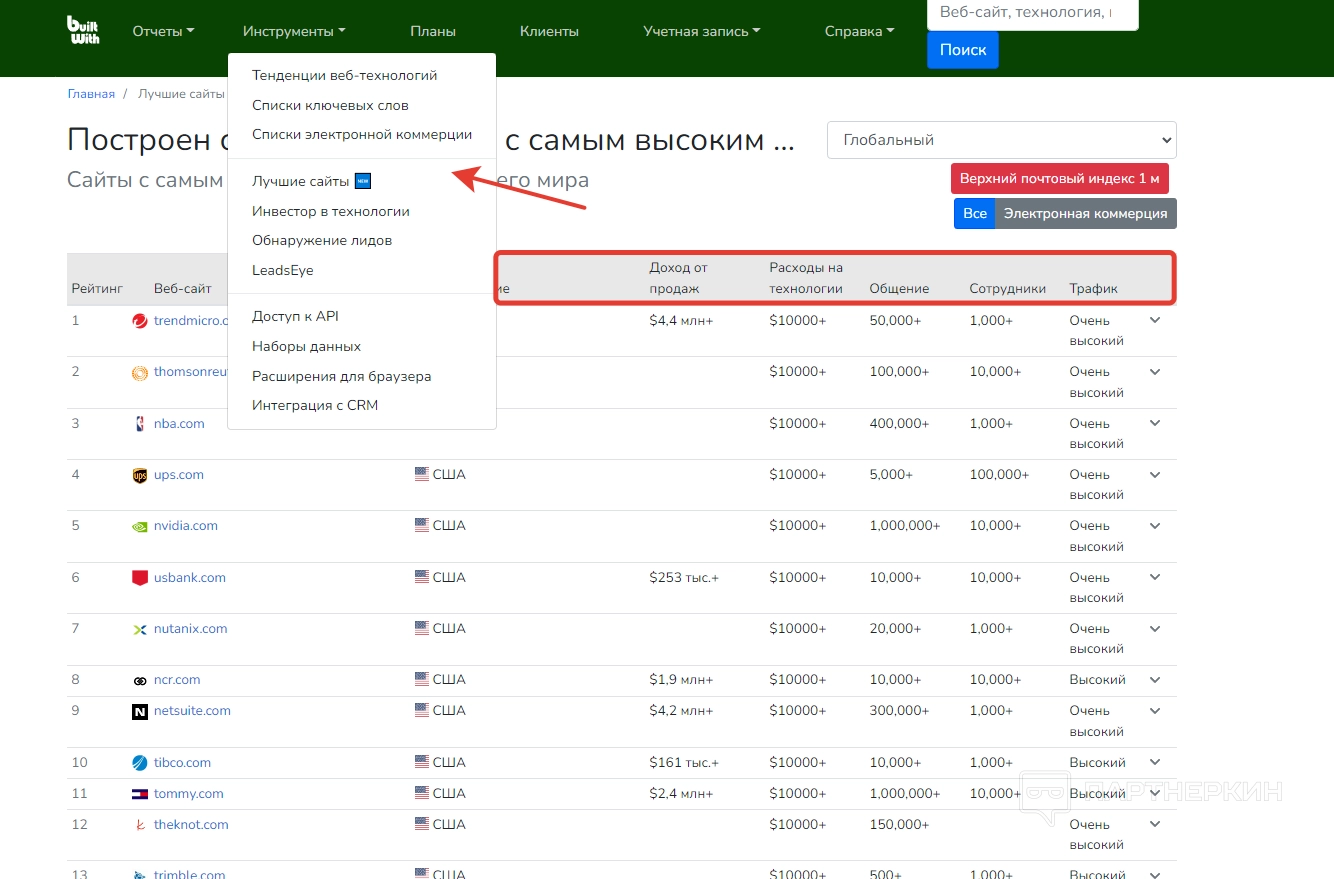Image resolution: width=1334 pixels, height=879 pixels.
Task: Select "Тенденции веб-технологий" menu item
Action: click(344, 75)
